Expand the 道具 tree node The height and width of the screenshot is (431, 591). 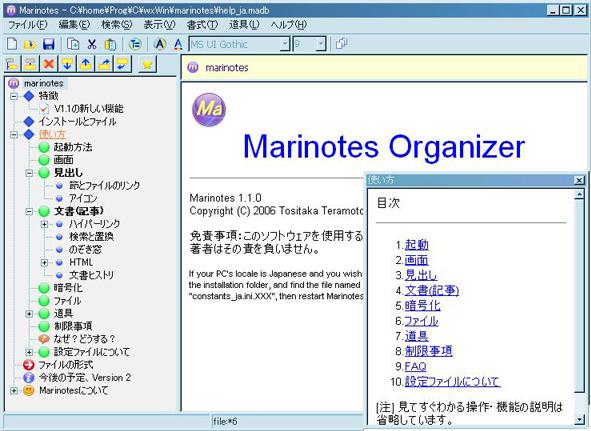pyautogui.click(x=29, y=314)
